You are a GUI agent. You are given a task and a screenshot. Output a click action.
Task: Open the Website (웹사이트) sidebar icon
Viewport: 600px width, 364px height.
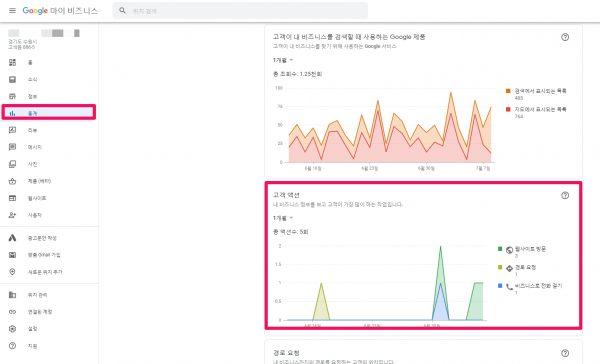(12, 198)
